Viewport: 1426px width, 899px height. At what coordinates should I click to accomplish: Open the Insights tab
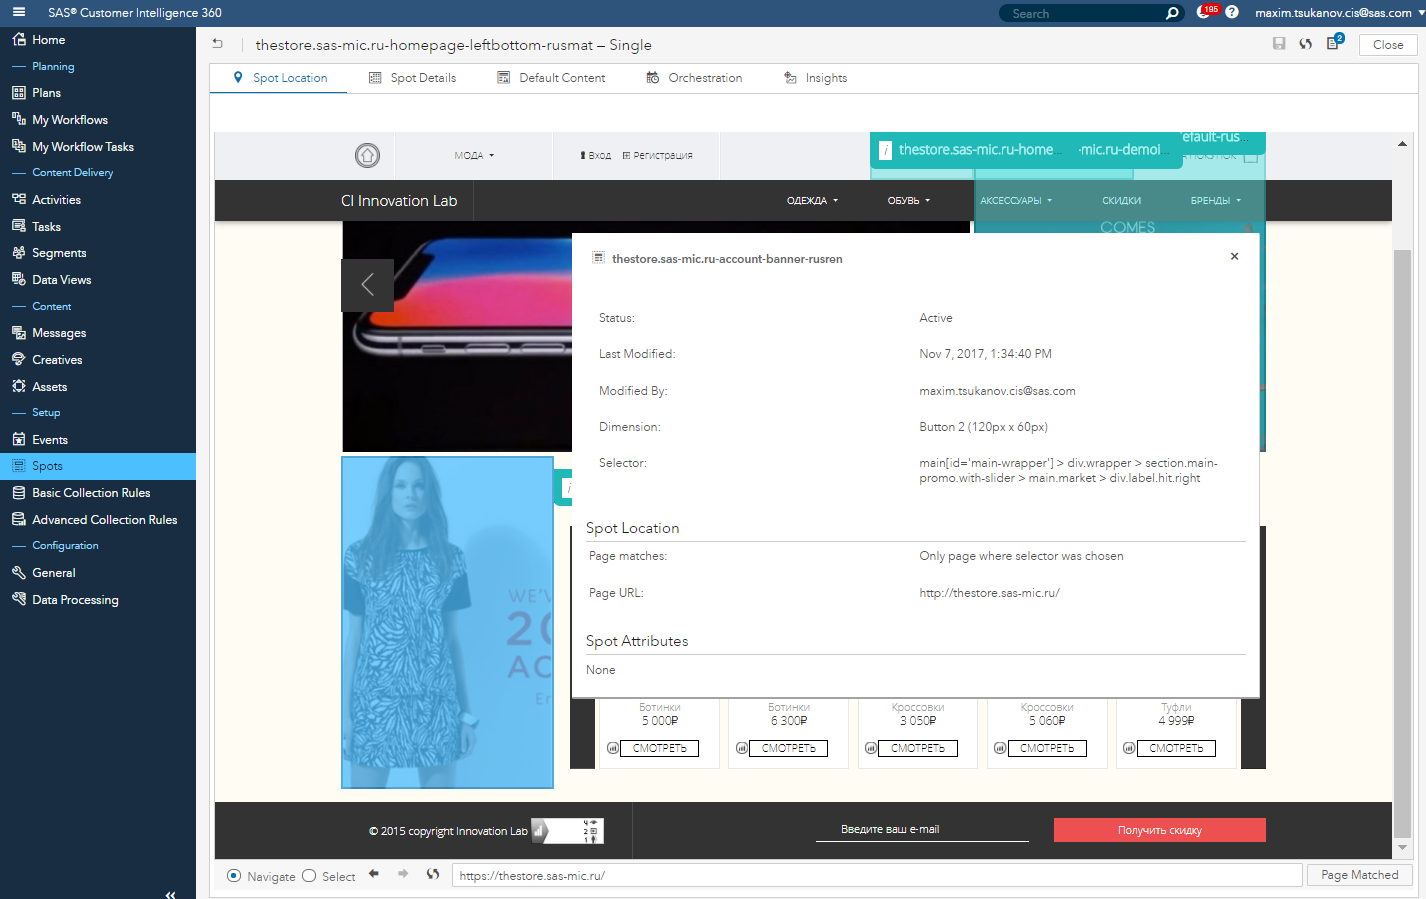pos(815,78)
